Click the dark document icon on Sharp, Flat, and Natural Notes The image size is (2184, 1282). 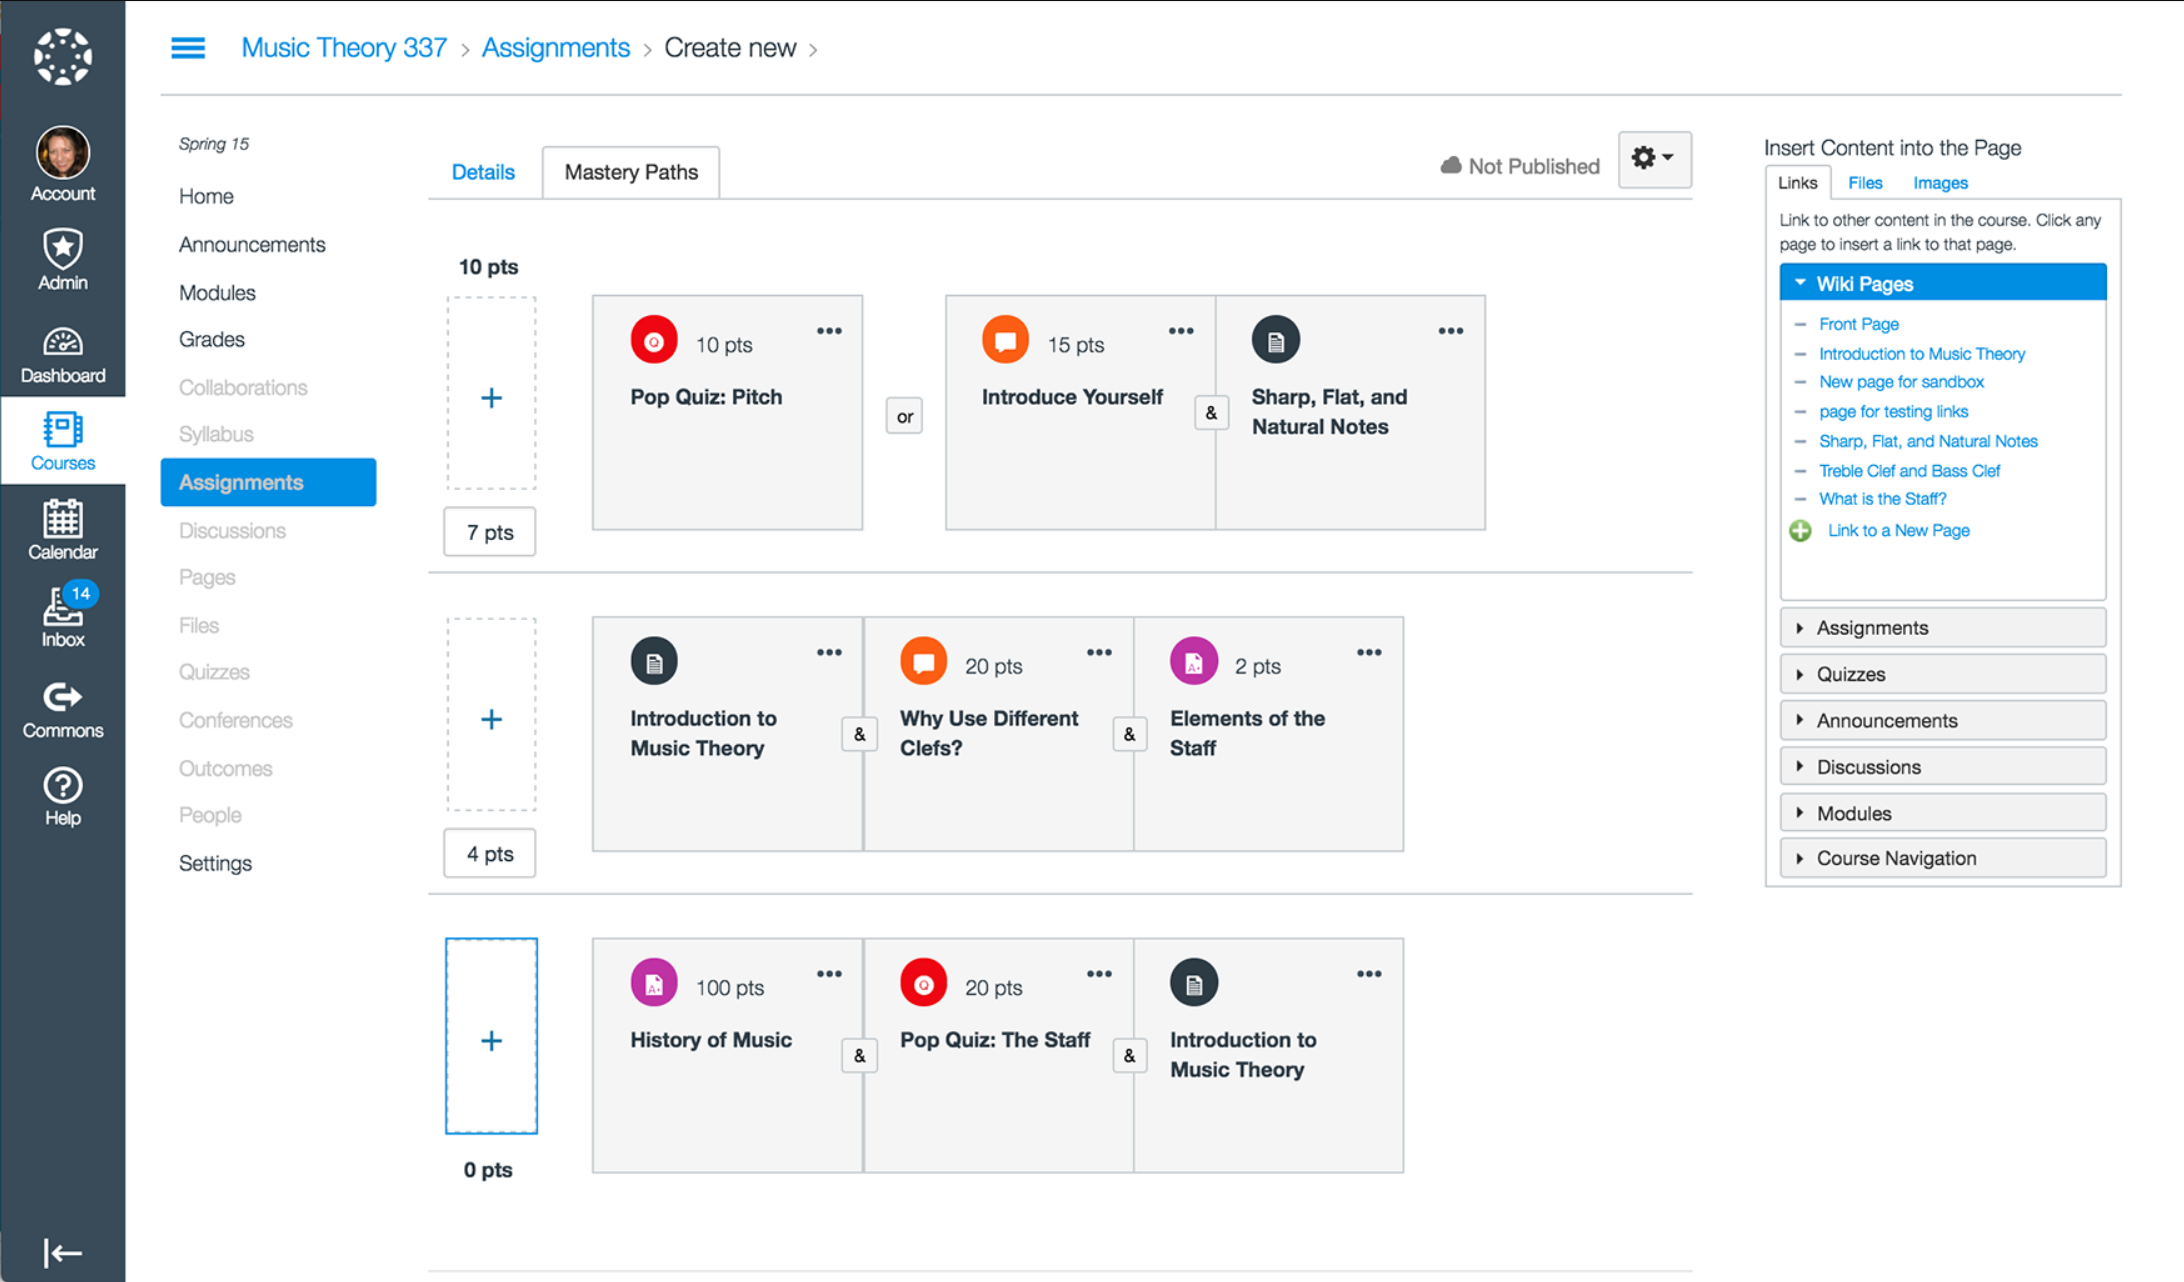[1274, 339]
